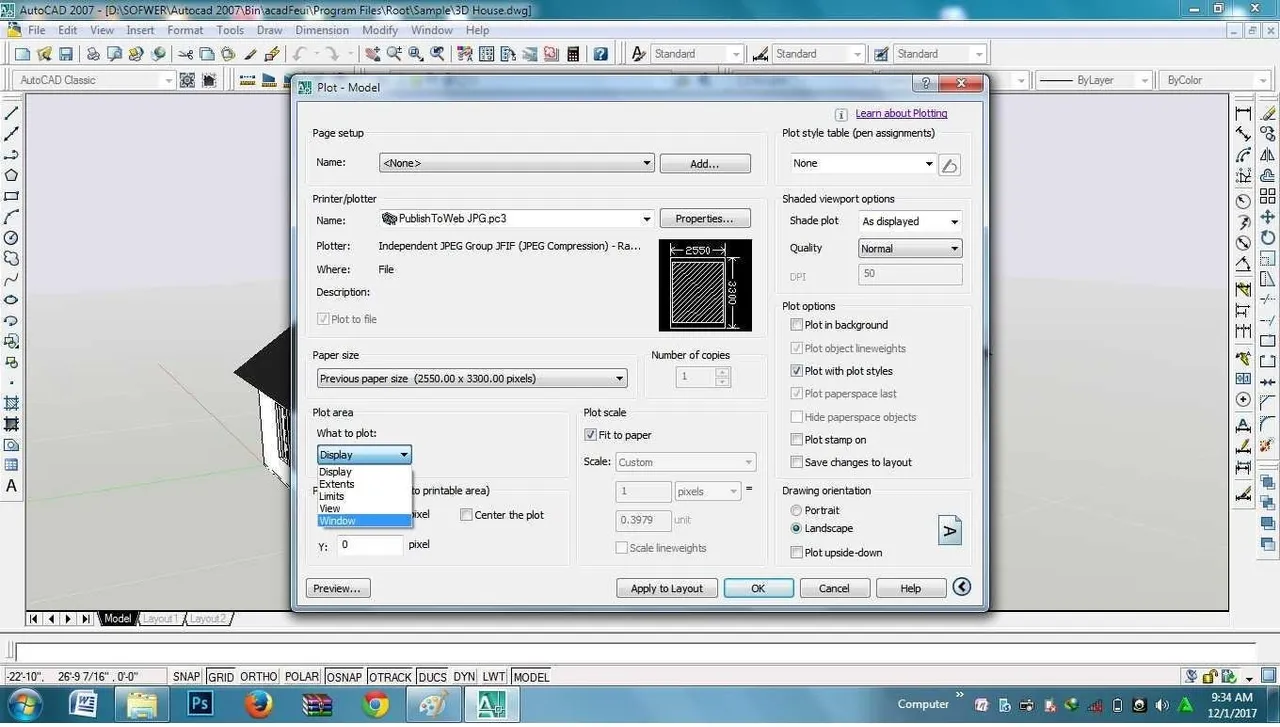Open Paper size dropdown
Image resolution: width=1280 pixels, height=727 pixels.
[472, 378]
